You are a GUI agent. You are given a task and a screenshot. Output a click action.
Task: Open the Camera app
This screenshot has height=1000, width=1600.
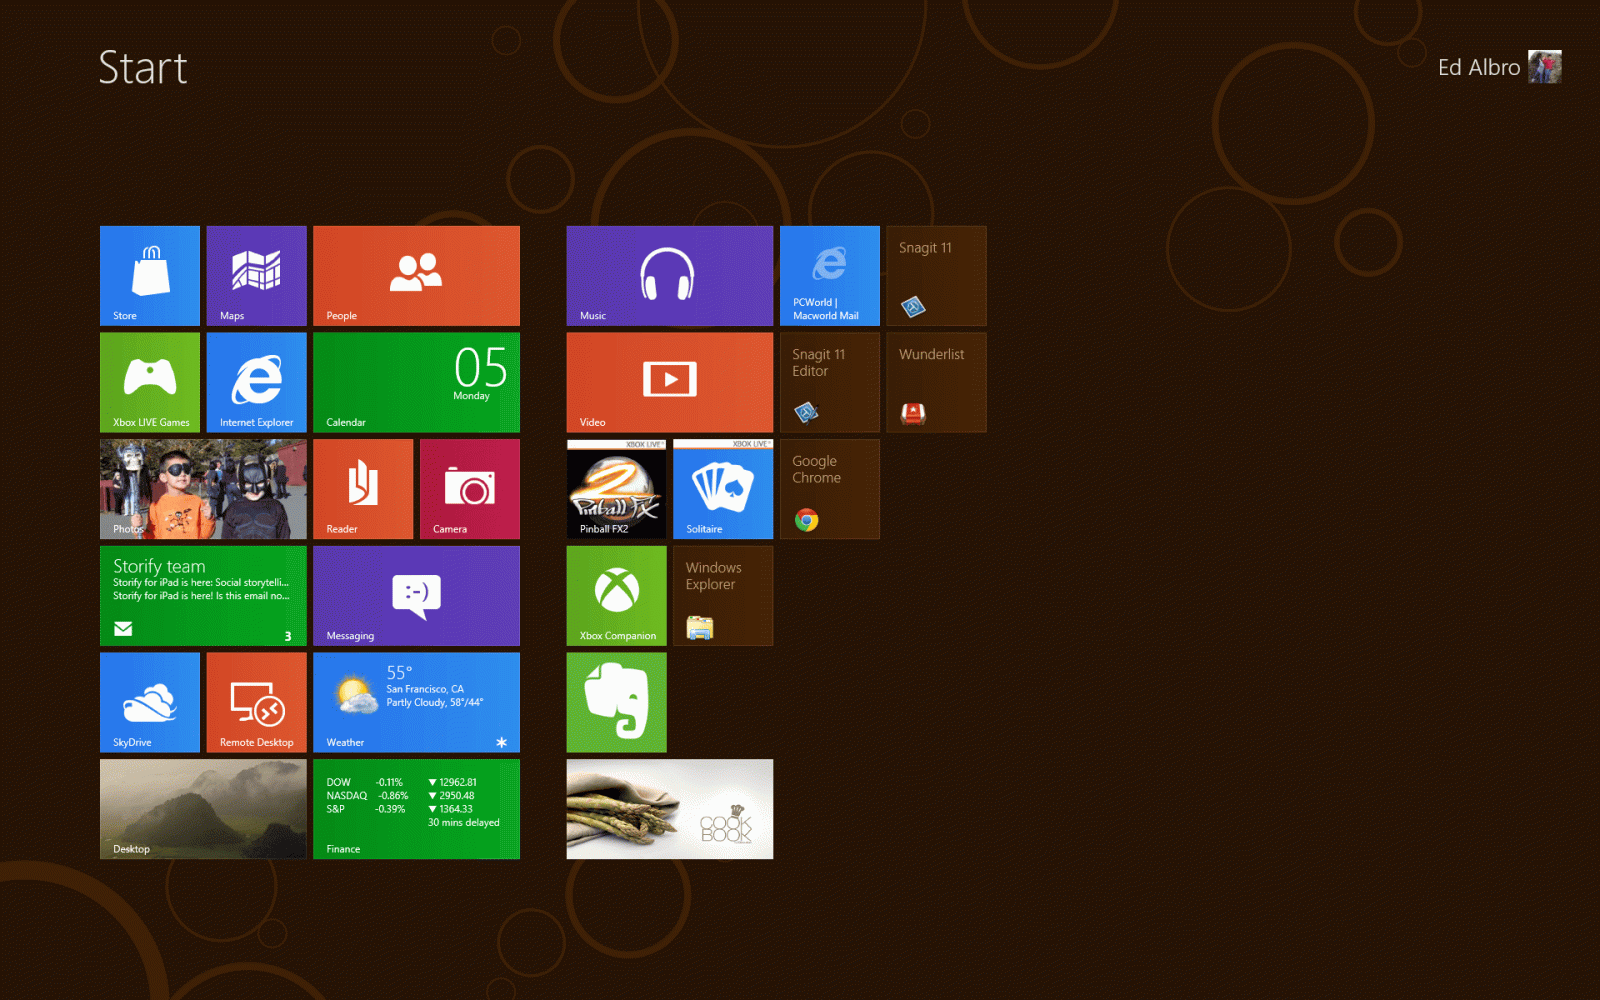(x=469, y=489)
